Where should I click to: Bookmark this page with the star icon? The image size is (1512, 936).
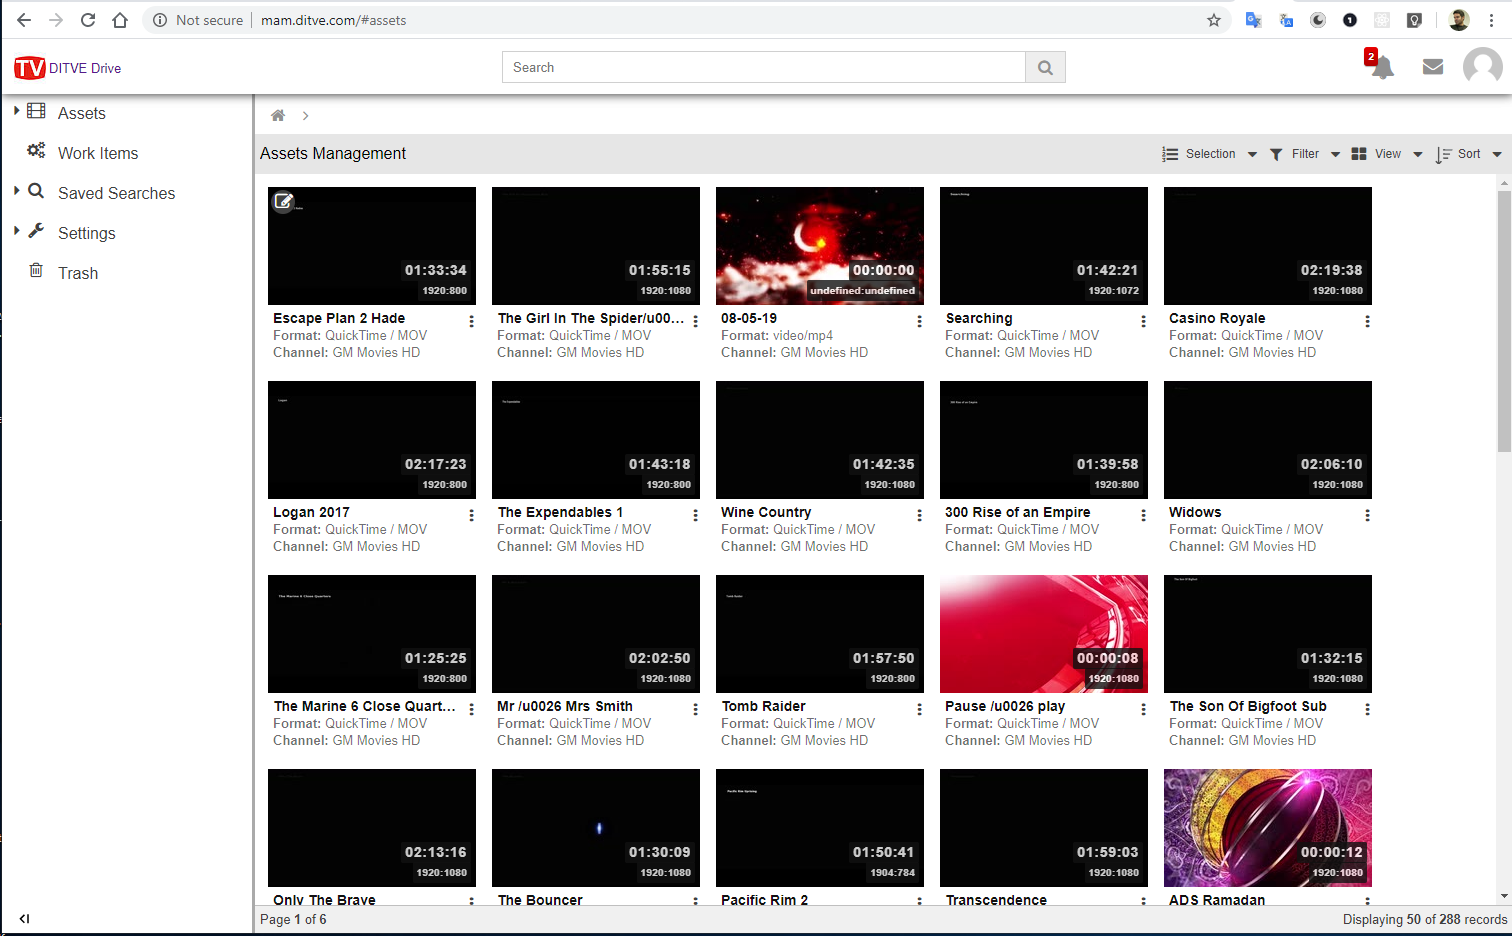click(1214, 20)
